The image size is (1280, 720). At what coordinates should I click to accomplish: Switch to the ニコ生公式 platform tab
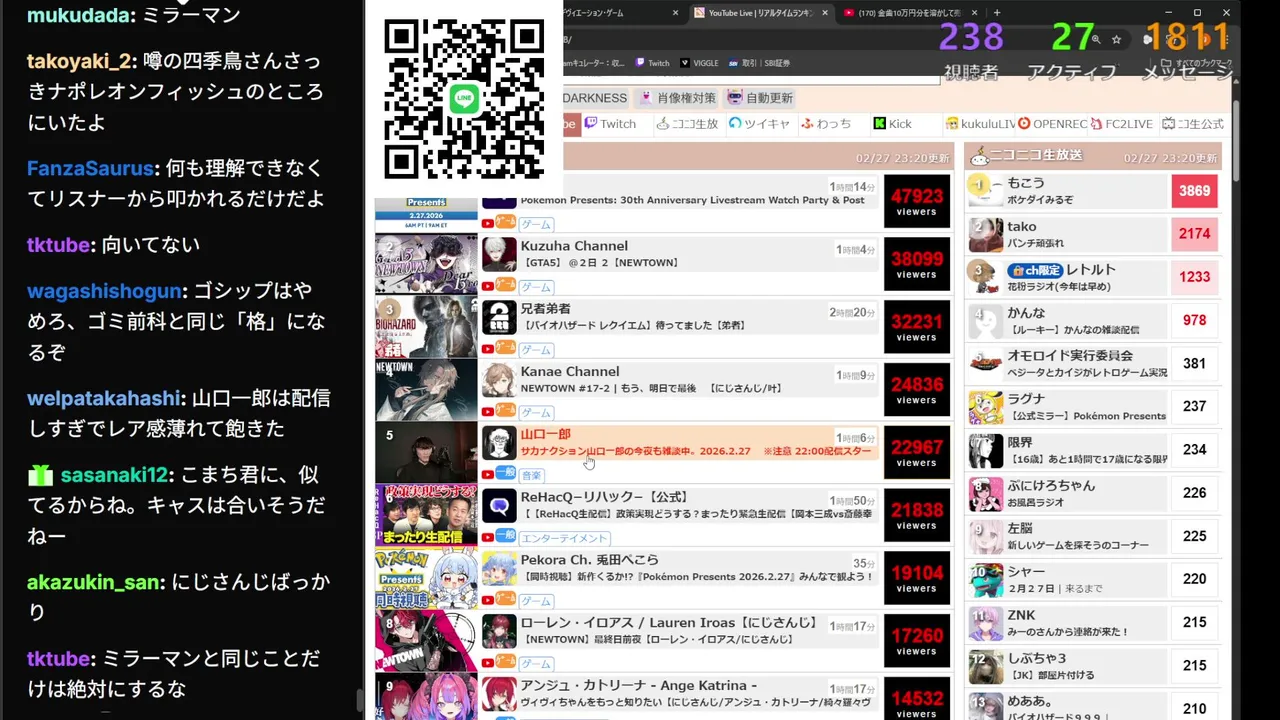point(1193,124)
